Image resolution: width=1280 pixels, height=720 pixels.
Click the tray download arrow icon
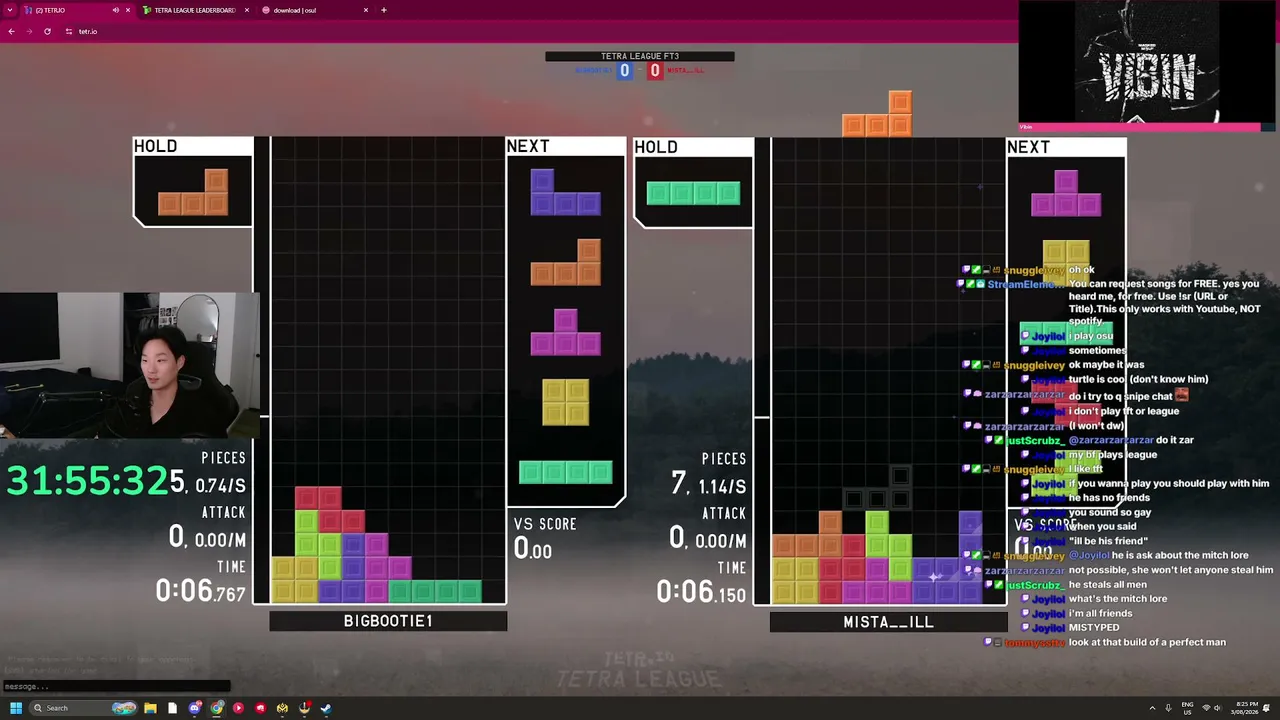pos(1168,708)
